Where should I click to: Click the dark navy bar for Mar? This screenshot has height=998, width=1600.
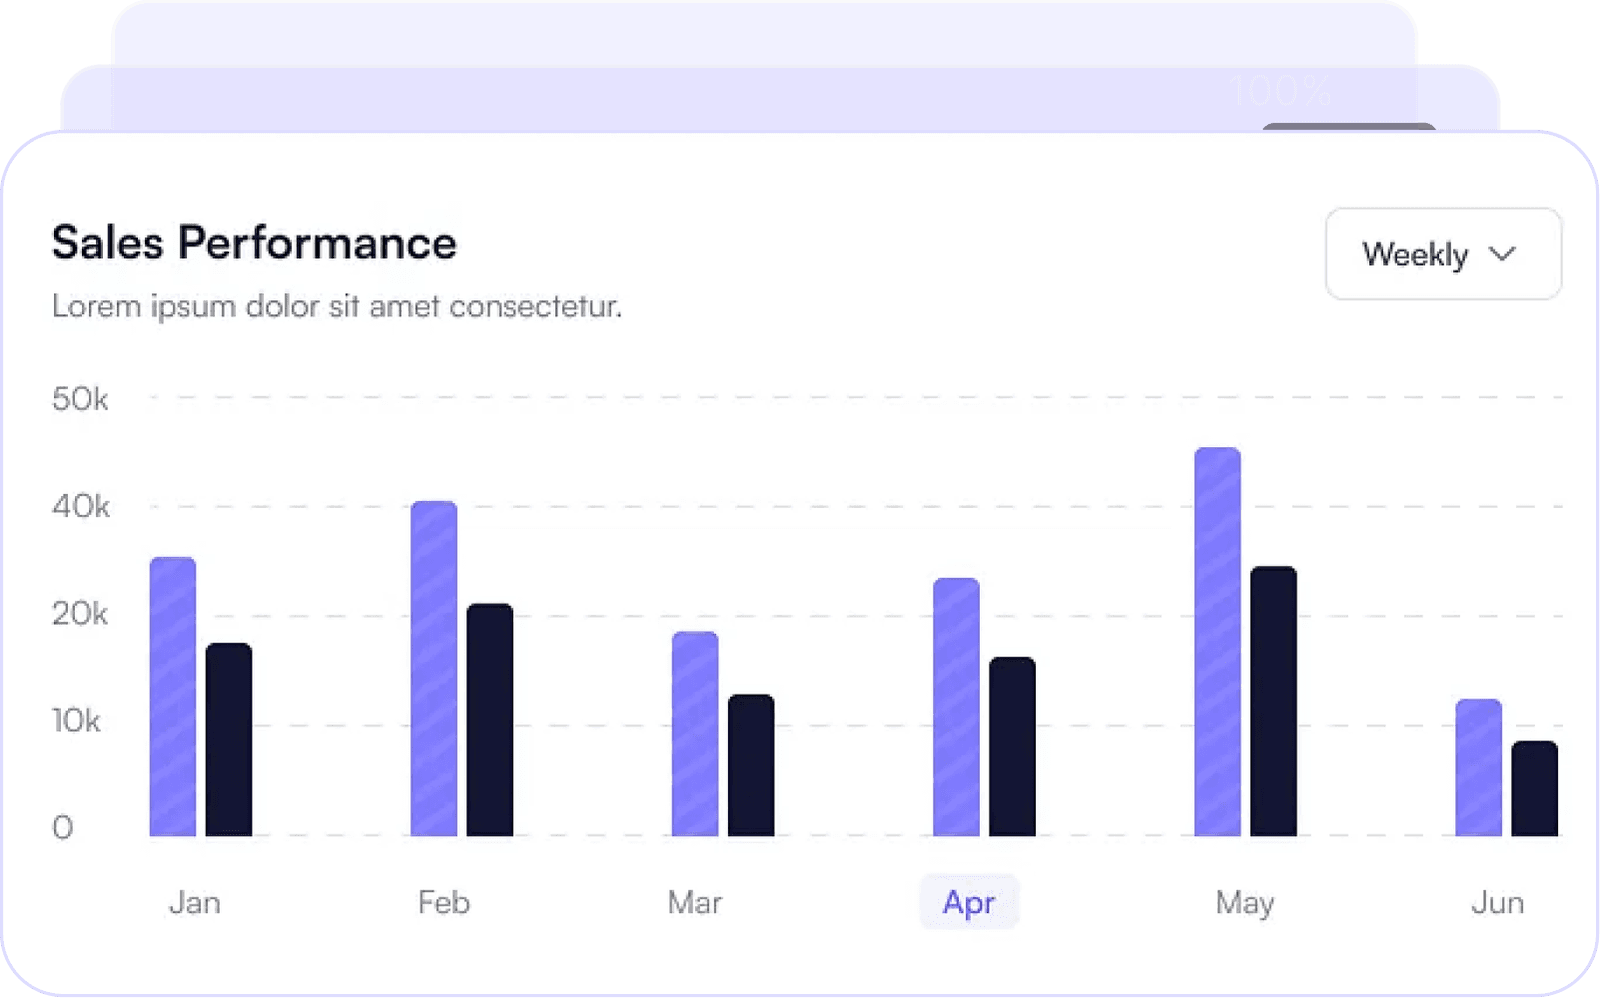[x=751, y=765]
